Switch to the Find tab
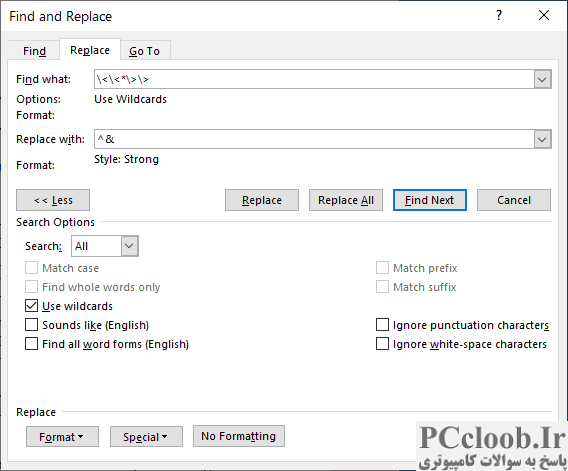 (34, 51)
